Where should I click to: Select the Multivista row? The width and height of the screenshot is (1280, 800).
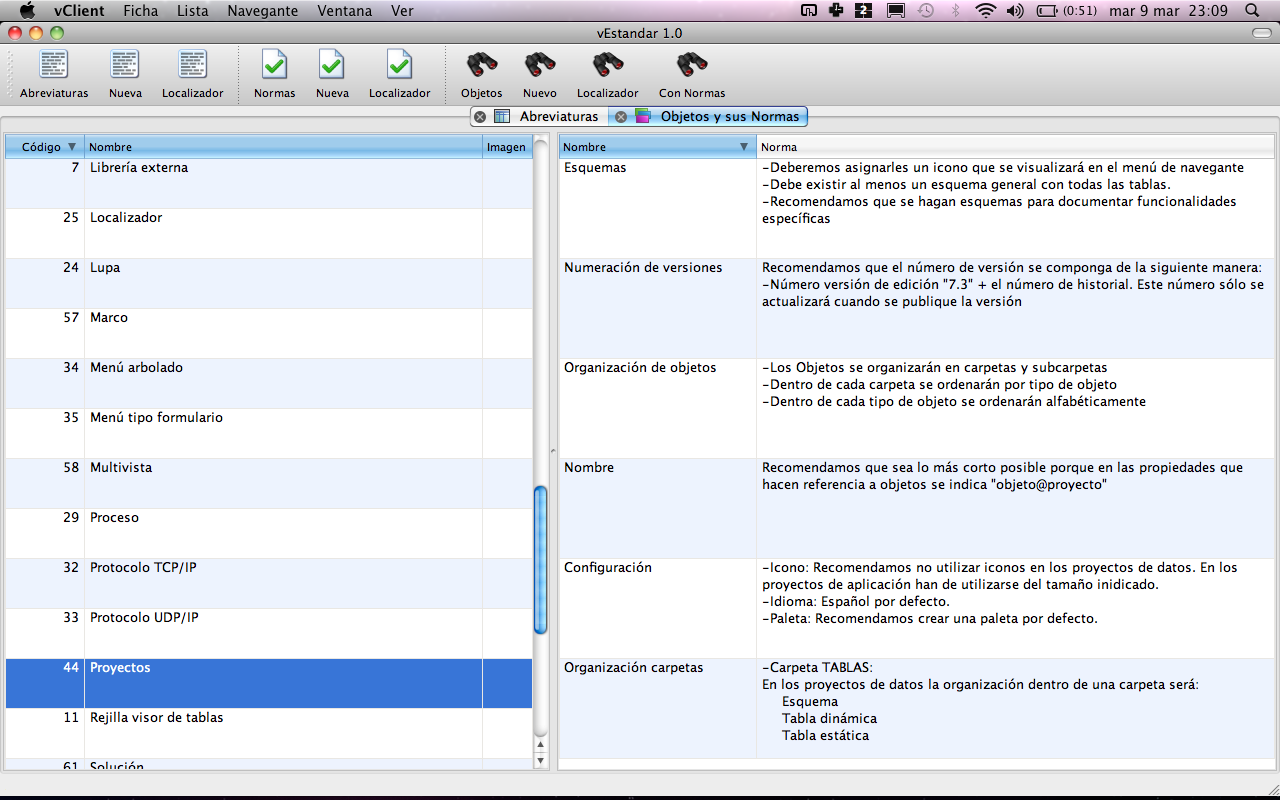(269, 483)
